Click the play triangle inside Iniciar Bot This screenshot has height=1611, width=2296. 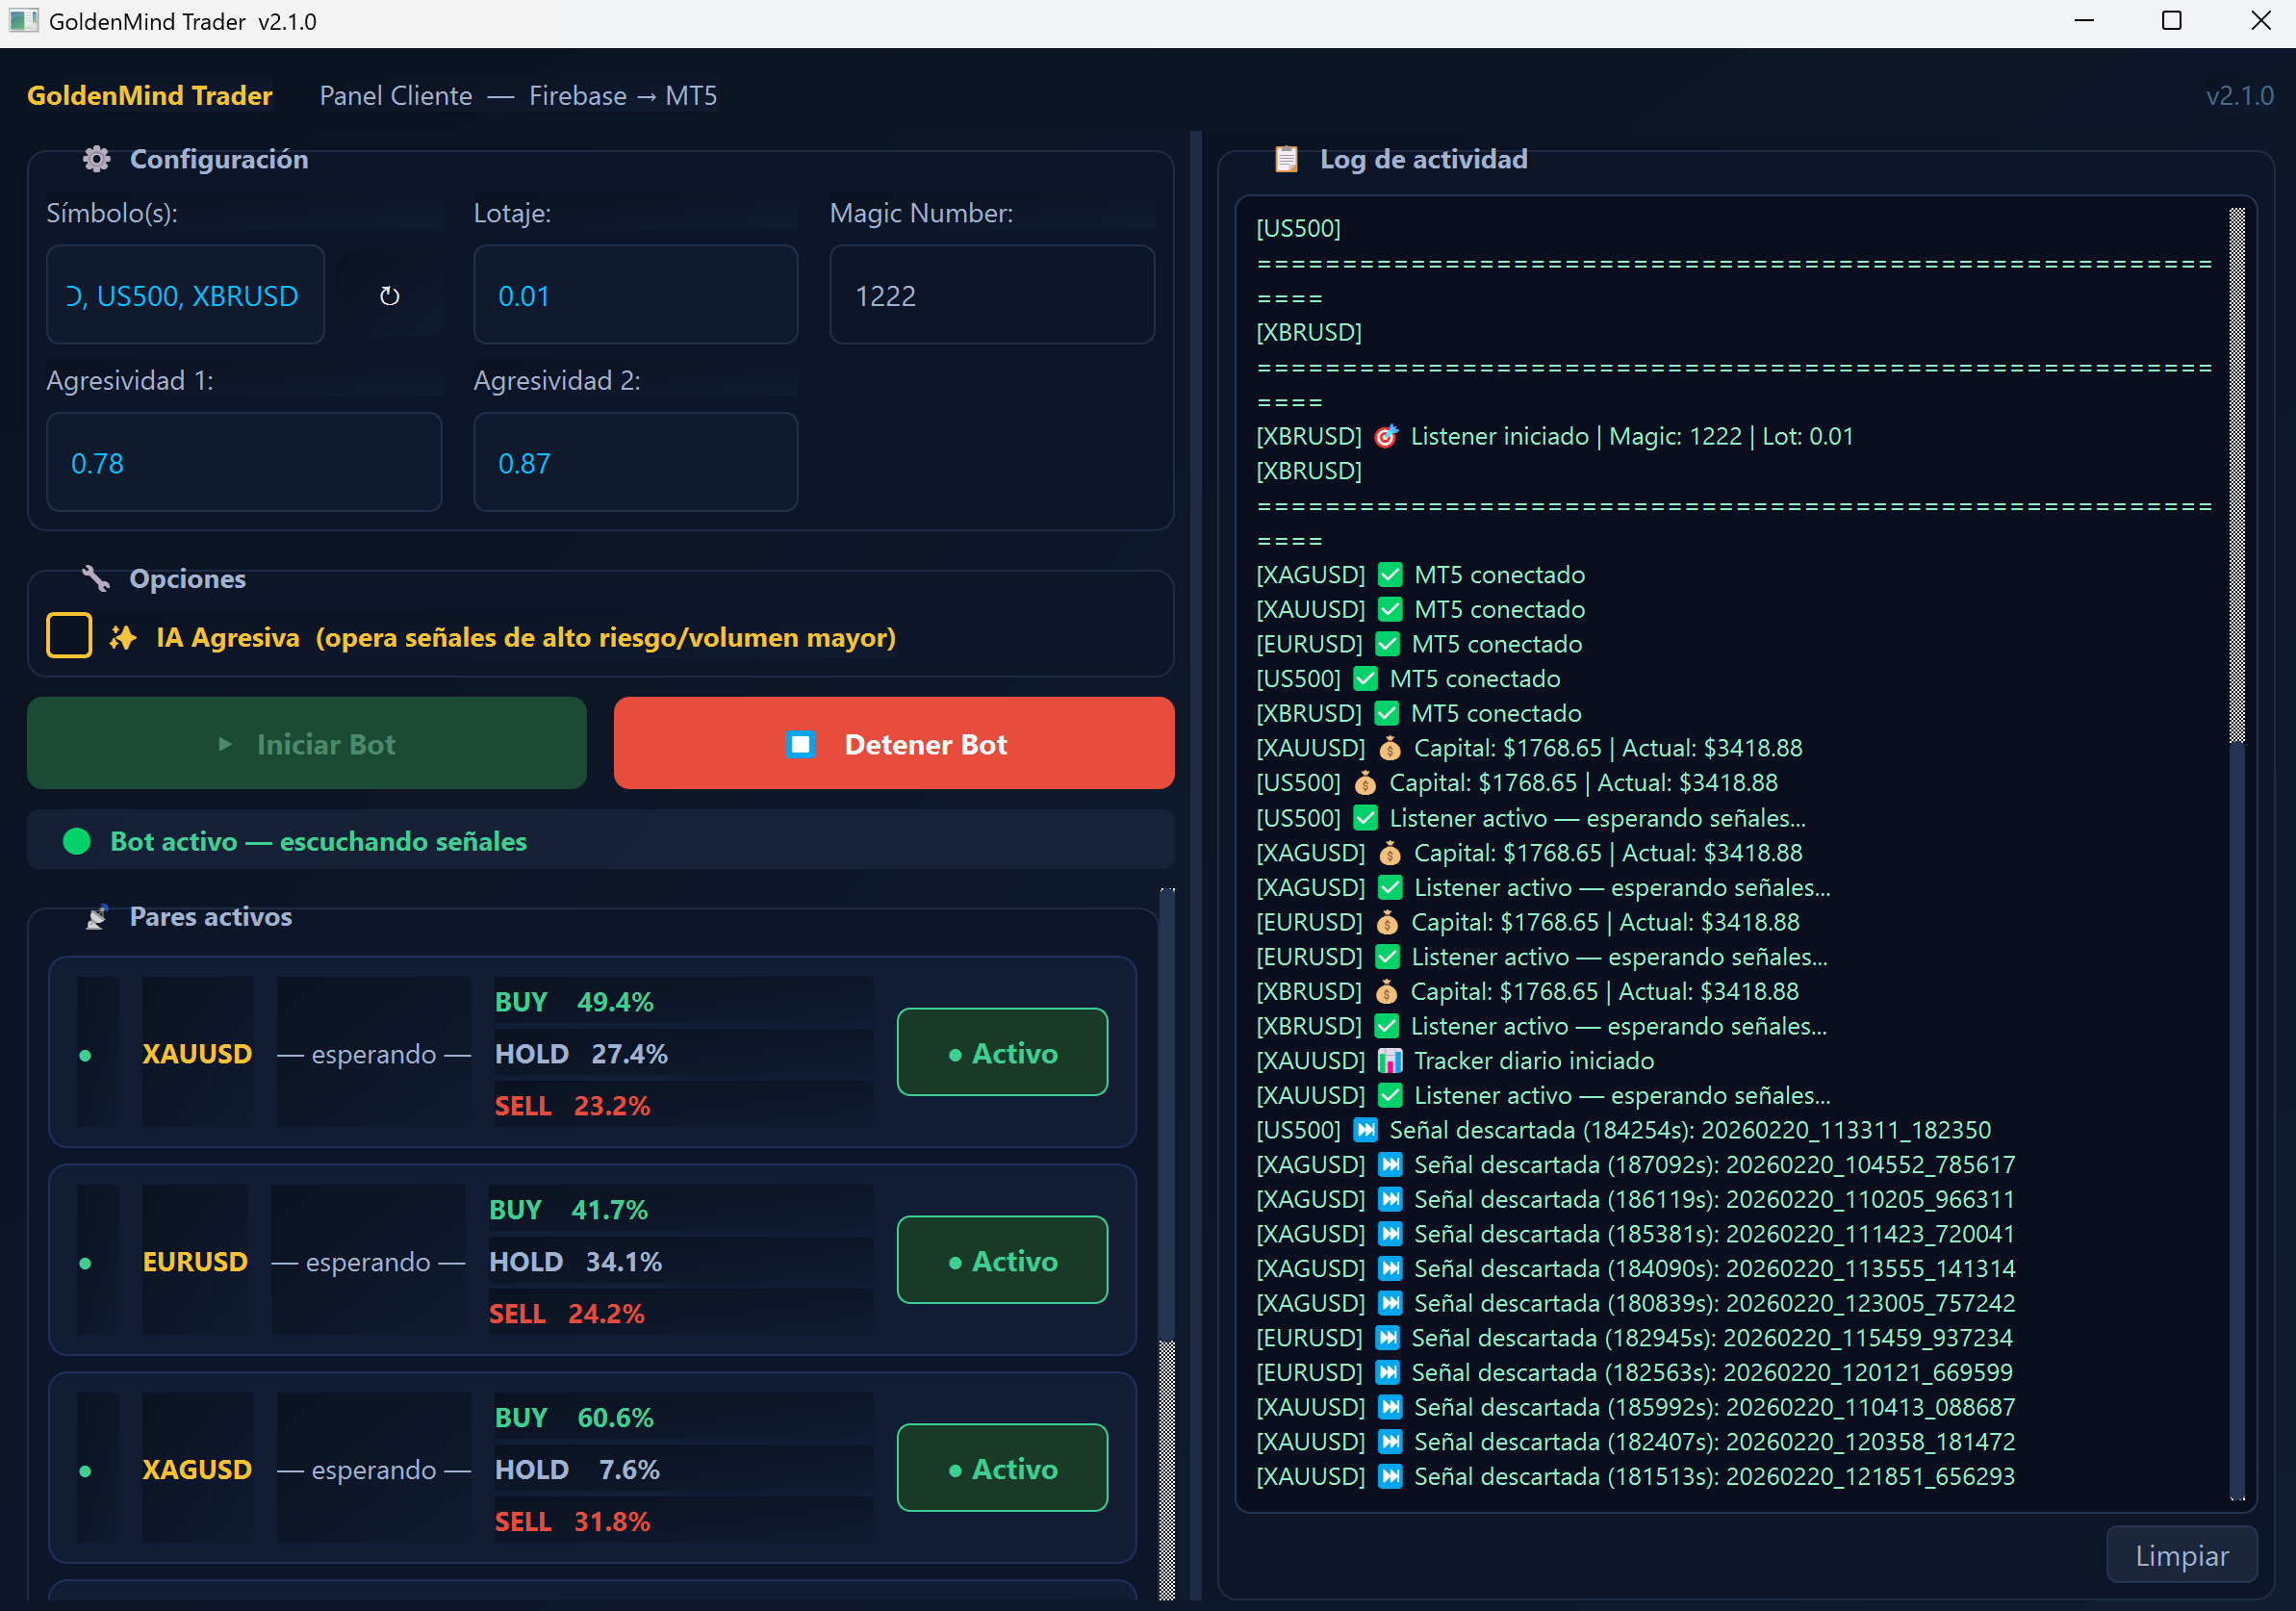pyautogui.click(x=225, y=744)
